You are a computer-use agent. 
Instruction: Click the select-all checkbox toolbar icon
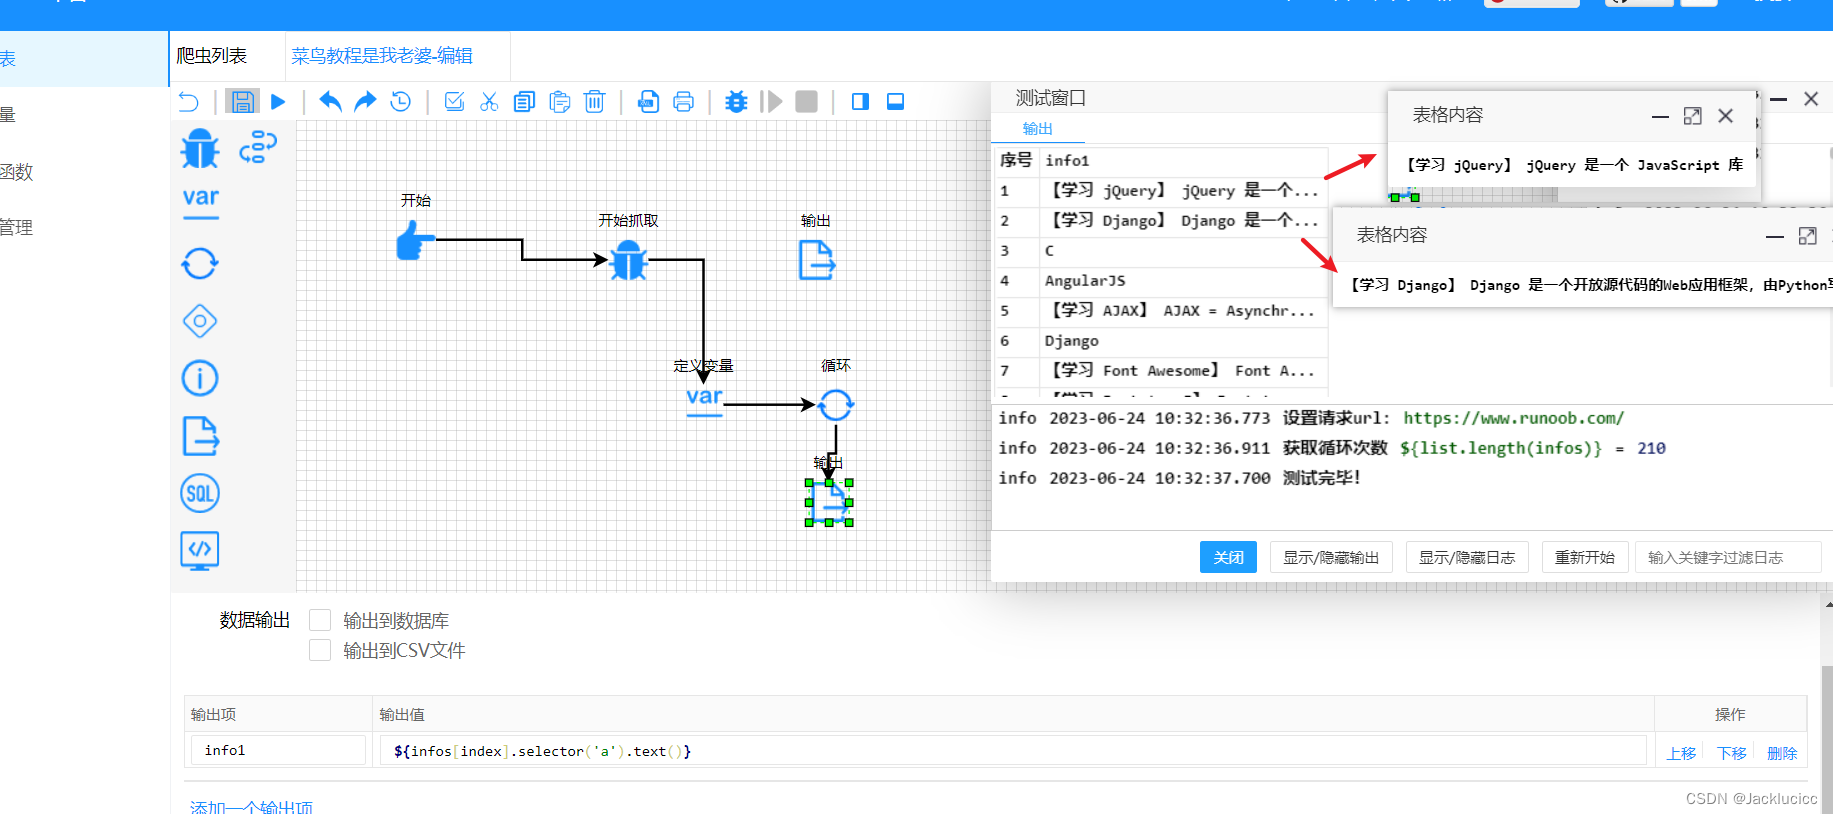tap(454, 101)
